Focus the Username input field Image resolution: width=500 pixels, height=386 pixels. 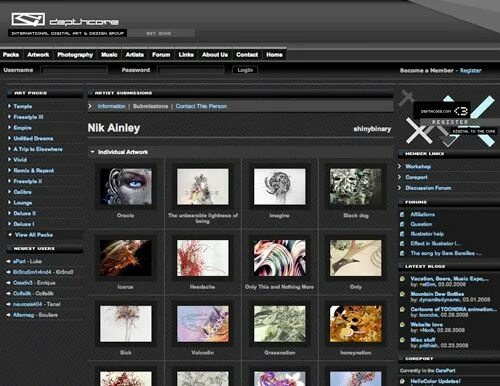[x=74, y=70]
